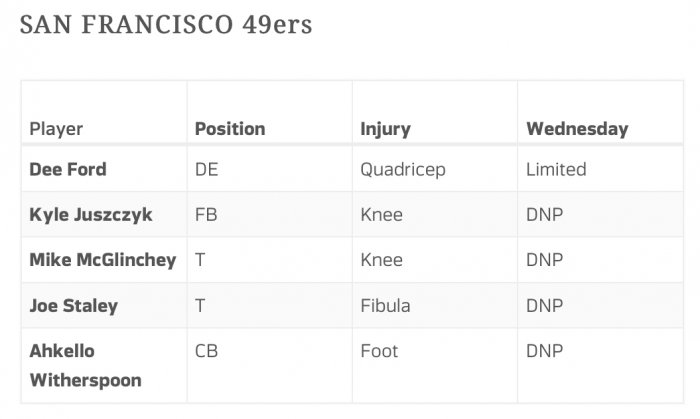The height and width of the screenshot is (419, 700).
Task: Select Mike McGlinchey player name
Action: [103, 260]
